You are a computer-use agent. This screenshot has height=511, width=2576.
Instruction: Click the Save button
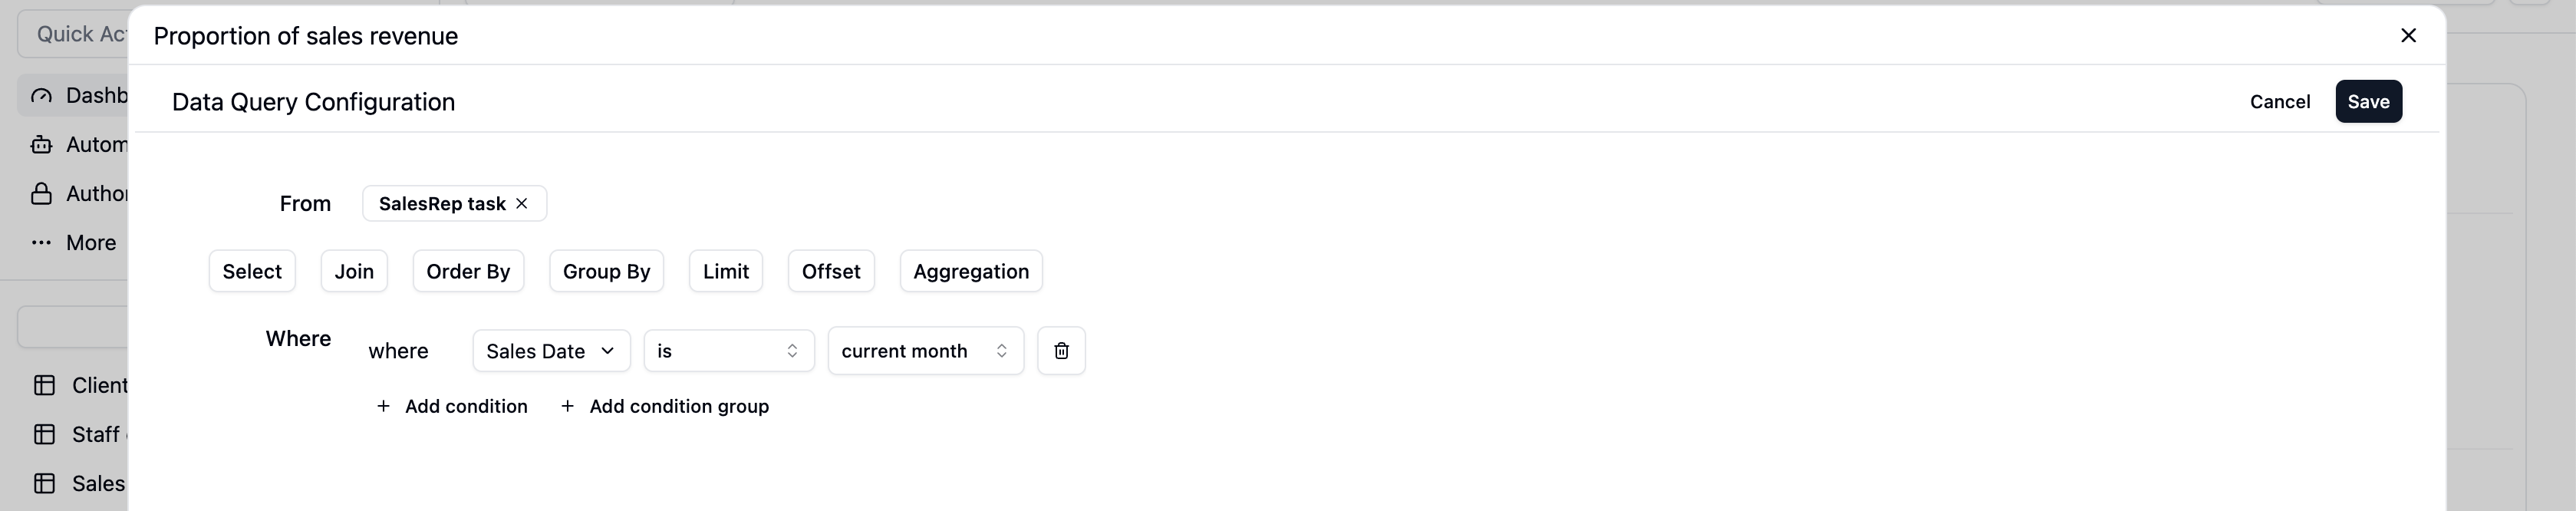click(x=2368, y=101)
